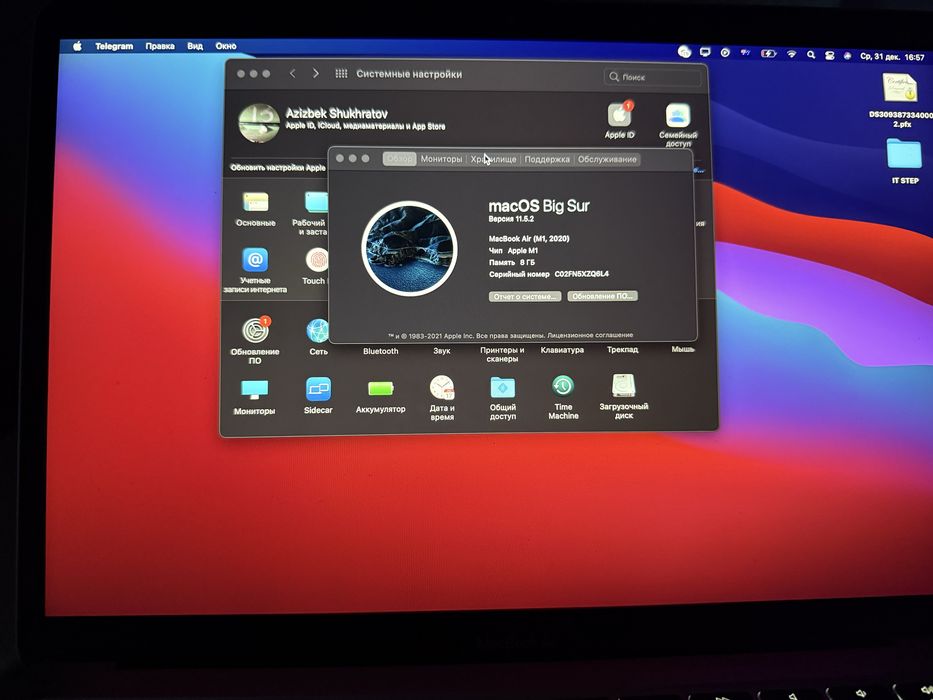Click the serial number C02FN5XZQ6L4
This screenshot has height=700, width=933.
581,274
